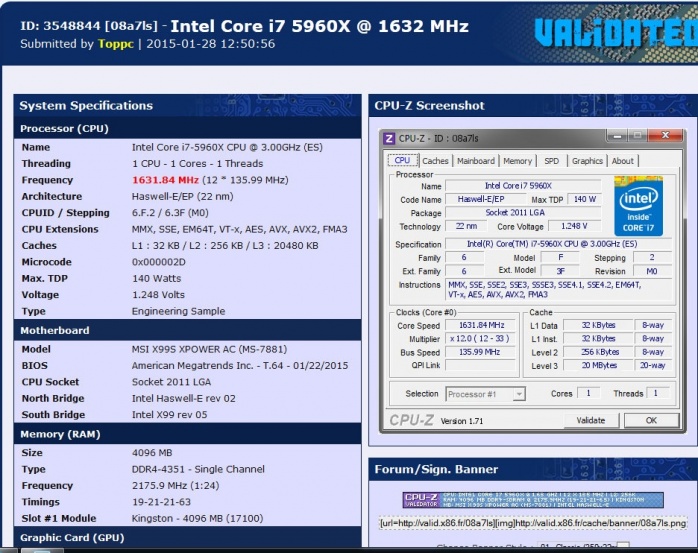Select the Memory tab in CPU-Z
This screenshot has height=553, width=698.
[517, 161]
